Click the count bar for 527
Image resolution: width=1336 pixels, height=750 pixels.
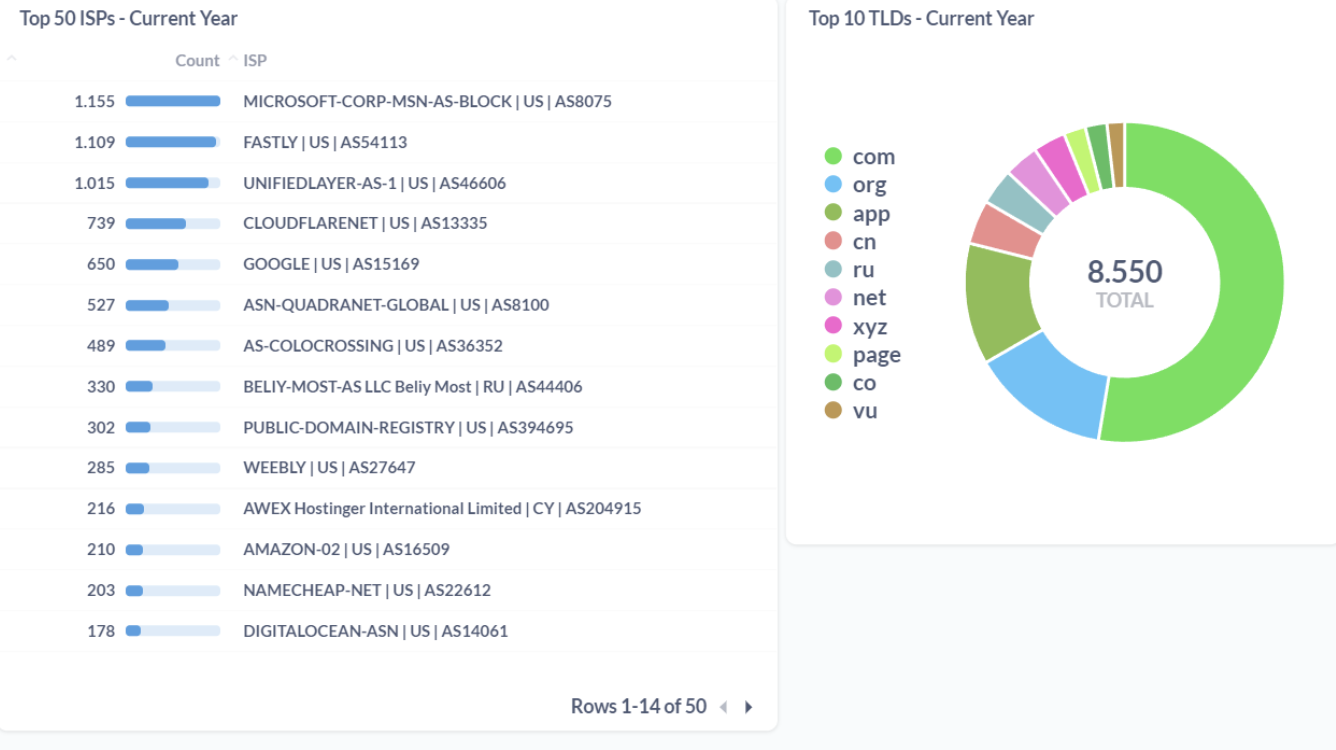click(173, 305)
